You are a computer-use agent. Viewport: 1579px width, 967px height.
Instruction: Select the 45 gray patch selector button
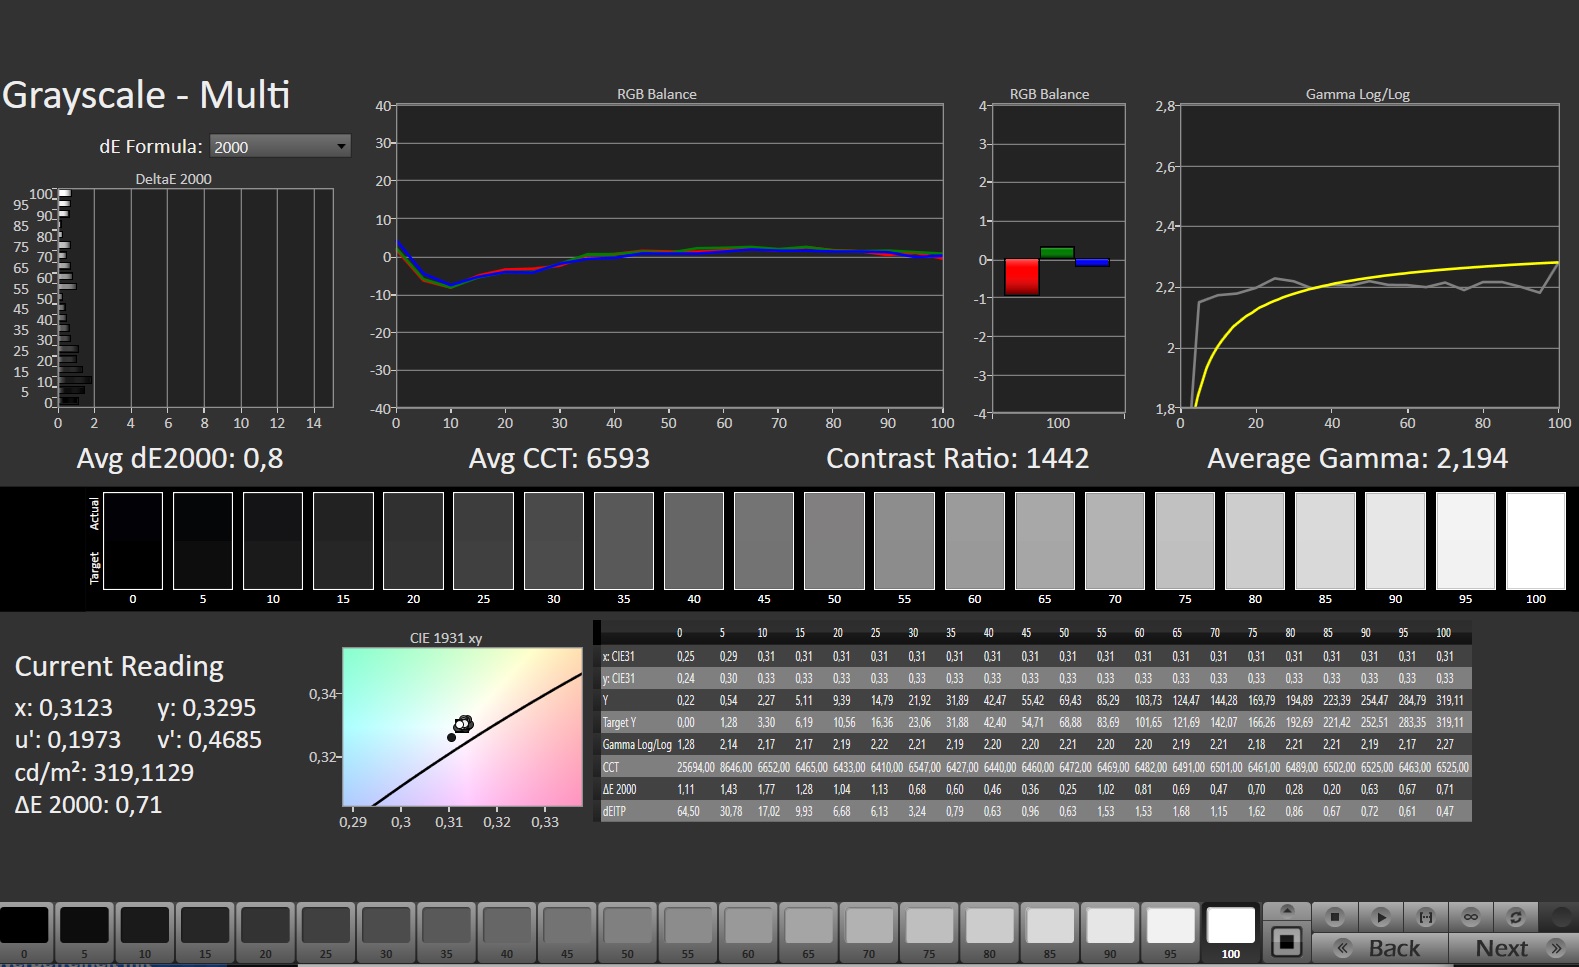click(x=567, y=932)
